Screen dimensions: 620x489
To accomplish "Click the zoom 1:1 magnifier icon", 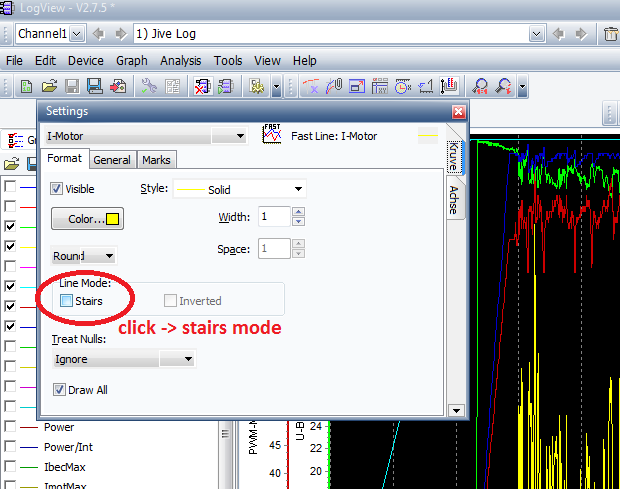I will 480,86.
